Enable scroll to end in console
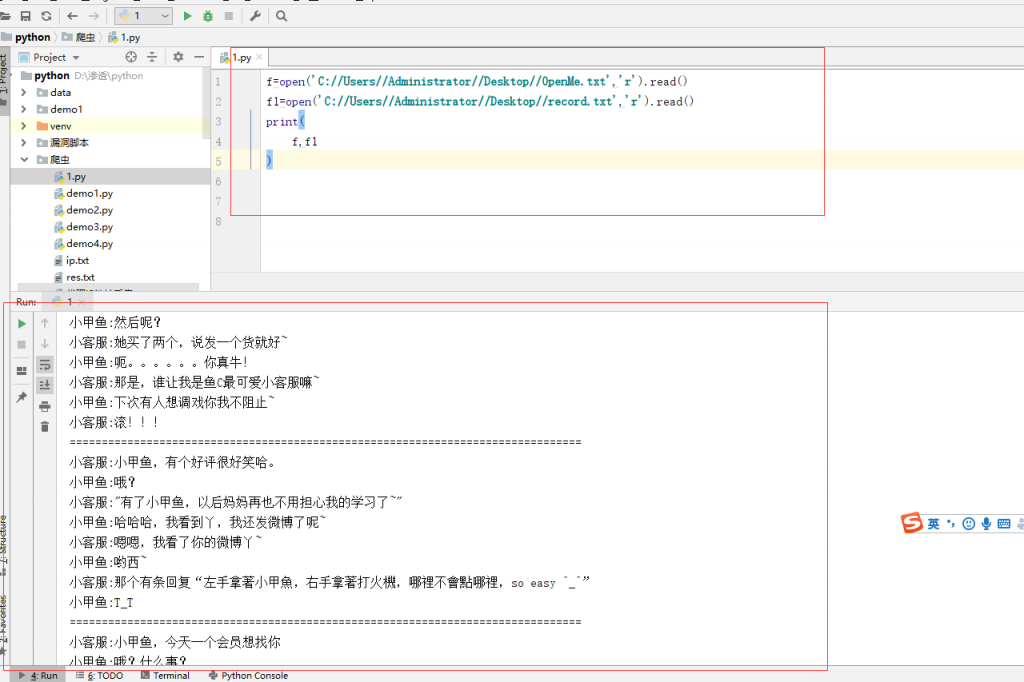This screenshot has width=1024, height=682. tap(45, 385)
